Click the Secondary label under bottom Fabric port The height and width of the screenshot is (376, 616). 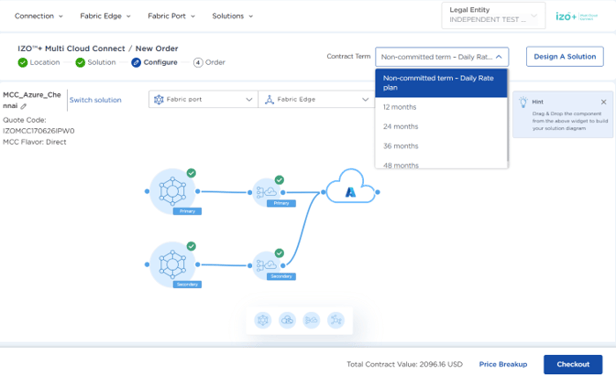coord(187,284)
